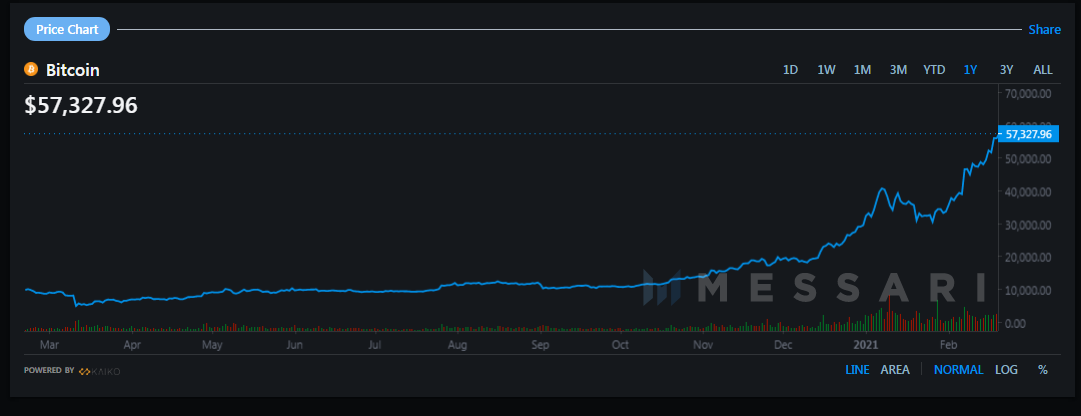Switch axis to percent (%) mode

(x=1043, y=370)
